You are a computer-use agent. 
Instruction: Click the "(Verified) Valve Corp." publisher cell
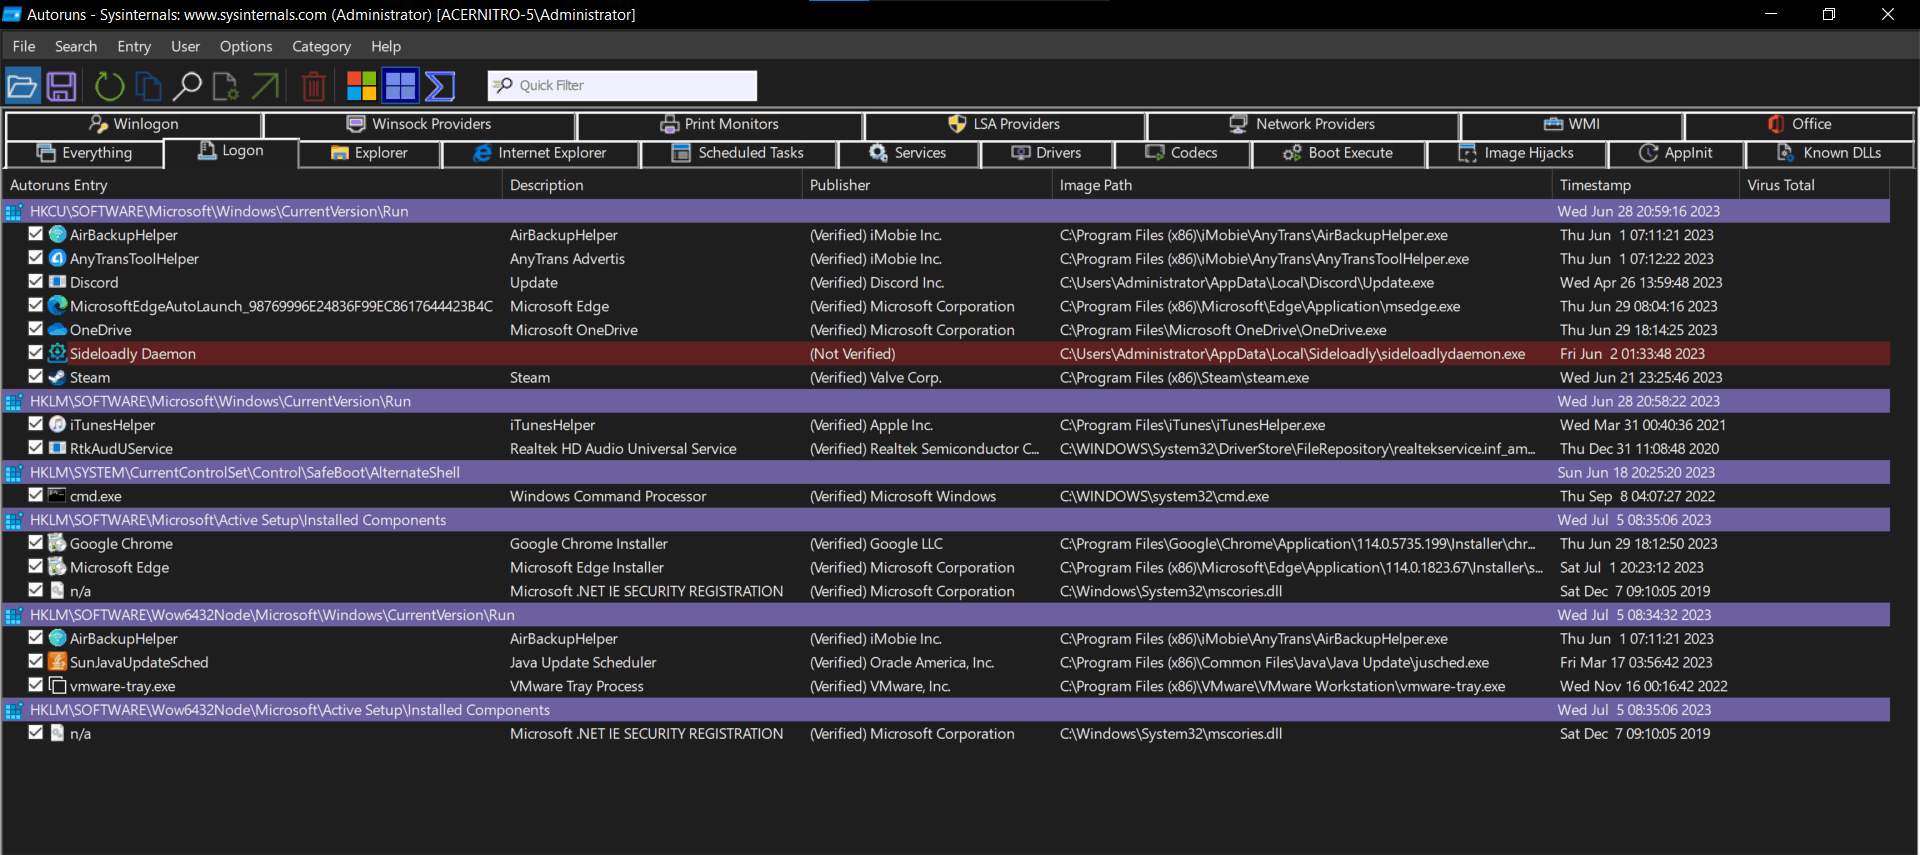pos(875,378)
